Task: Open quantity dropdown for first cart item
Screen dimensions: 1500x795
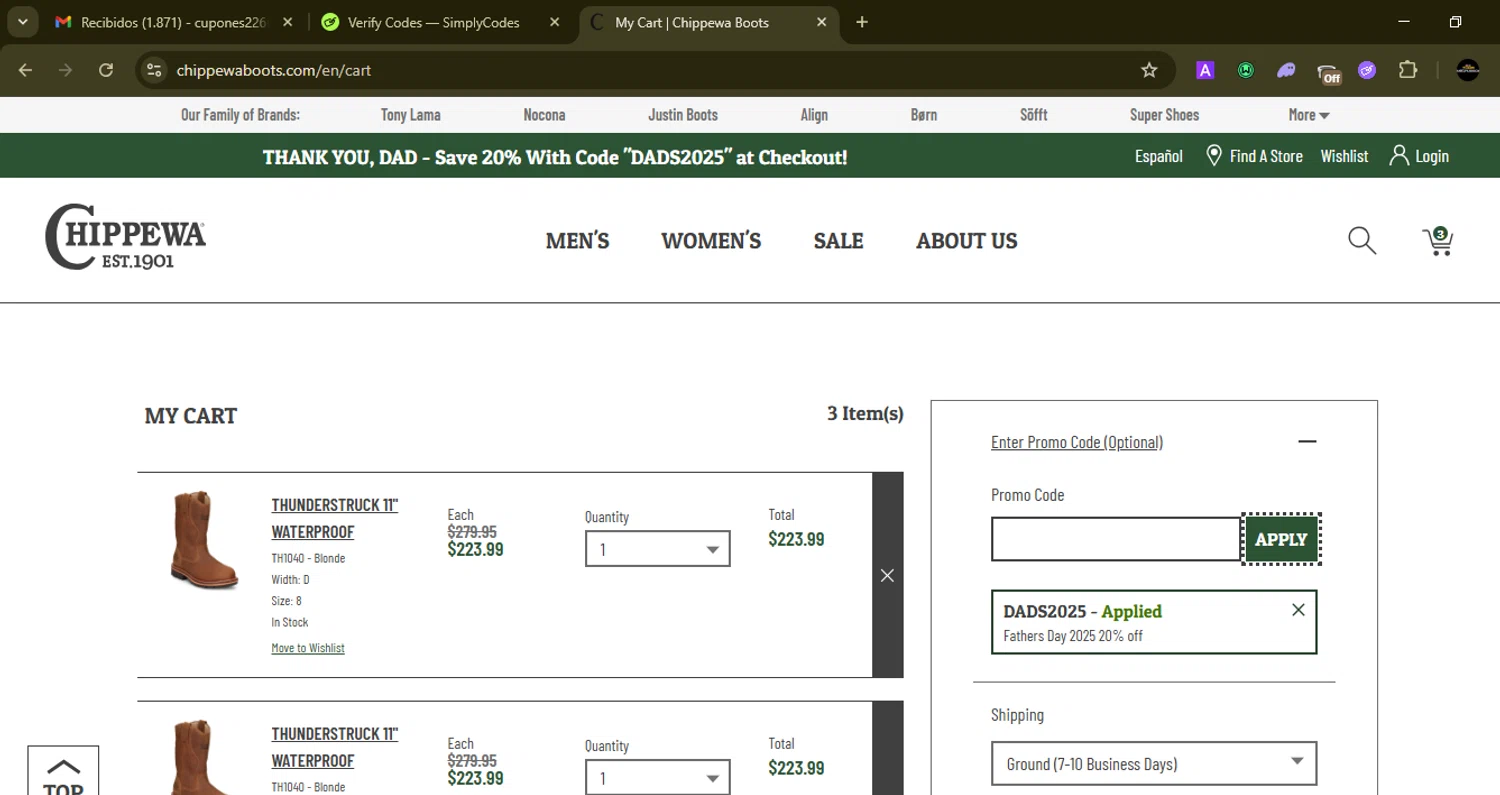Action: click(658, 549)
